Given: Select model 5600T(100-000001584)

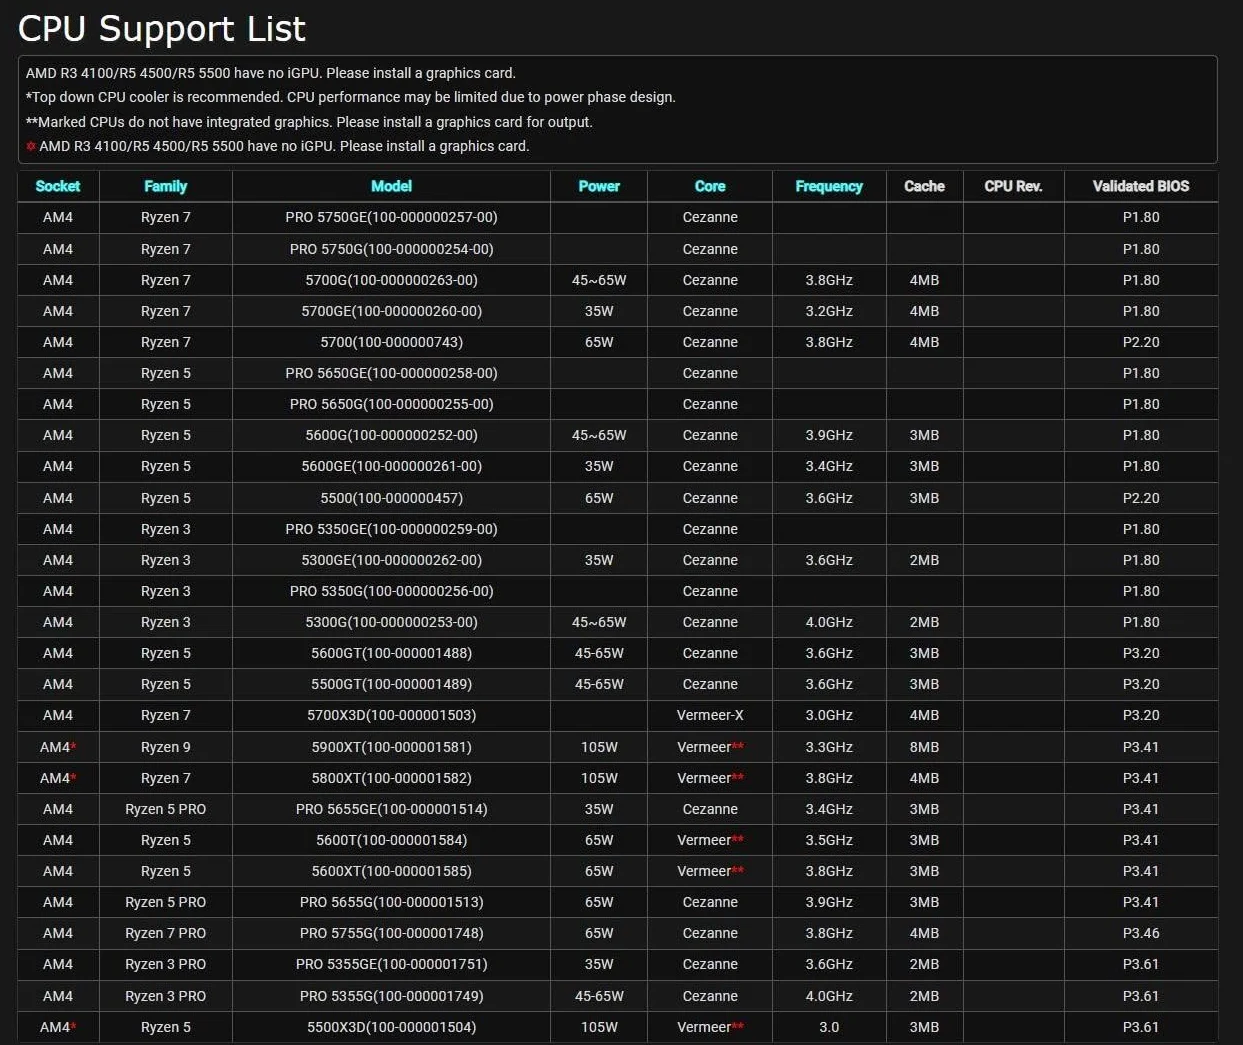Looking at the screenshot, I should click(391, 840).
